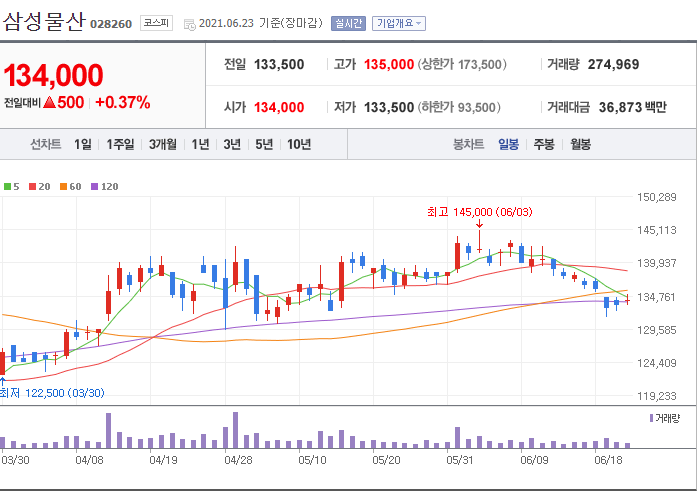
Task: Click the 124,409 price axis label
Action: point(657,363)
